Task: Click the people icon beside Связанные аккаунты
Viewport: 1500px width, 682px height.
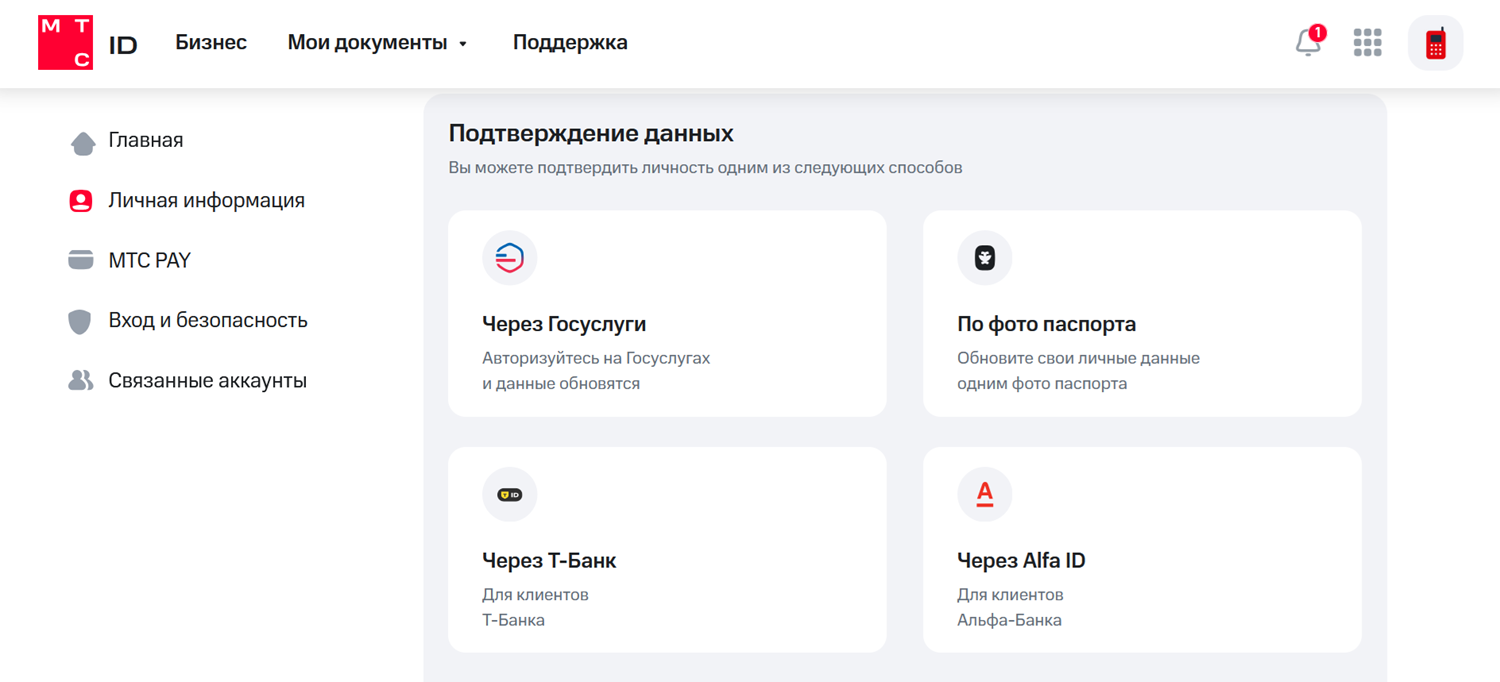Action: click(81, 381)
